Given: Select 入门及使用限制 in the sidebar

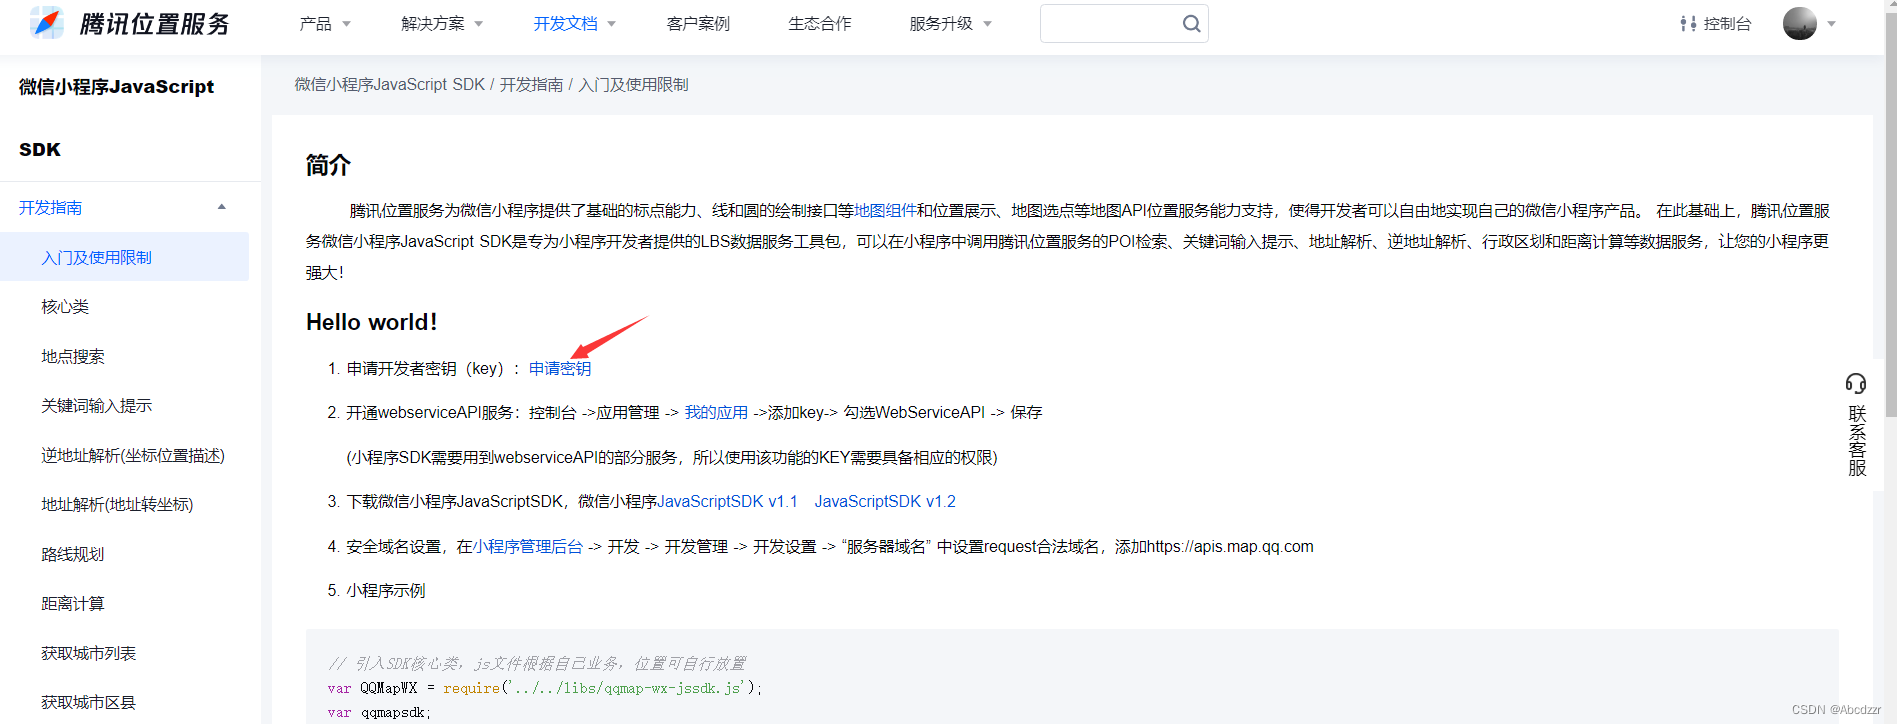Looking at the screenshot, I should [x=124, y=257].
